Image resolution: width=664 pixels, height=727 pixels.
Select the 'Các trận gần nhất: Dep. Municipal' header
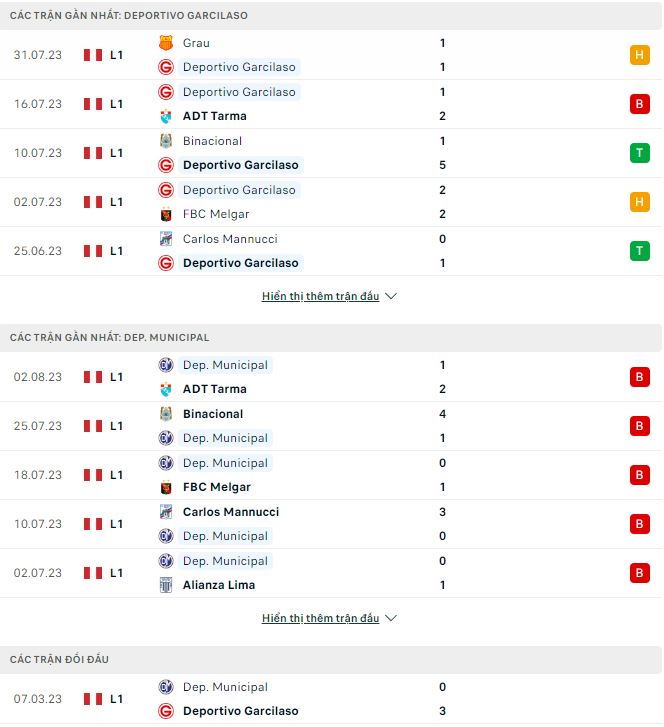pyautogui.click(x=109, y=338)
